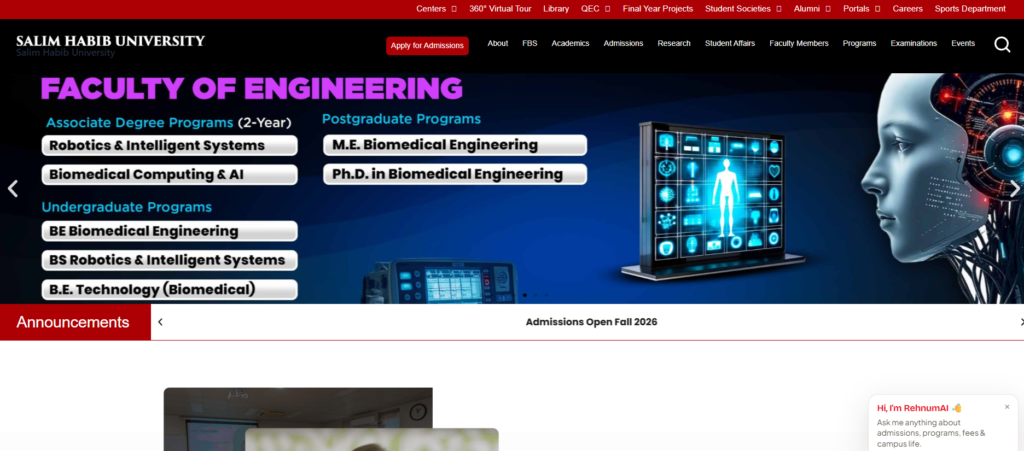
Task: Open the Research menu
Action: [x=674, y=44]
